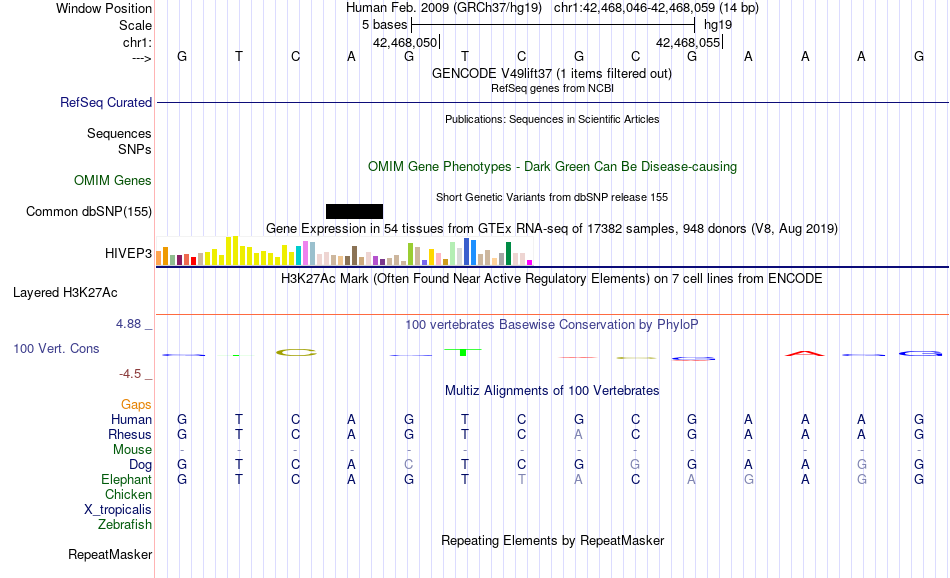
Task: Click the H3K27Ac Mark track title
Action: (552, 279)
